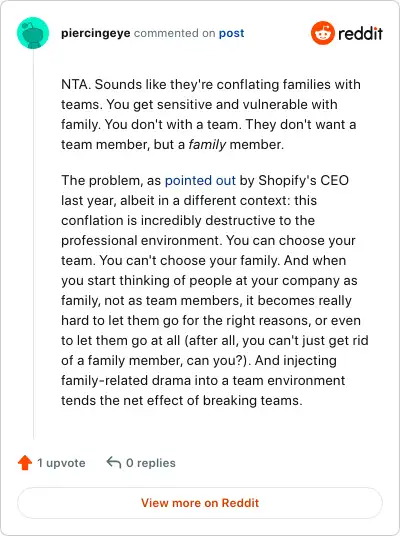400x536 pixels.
Task: Click the orange upvote arrow icon
Action: (x=25, y=463)
